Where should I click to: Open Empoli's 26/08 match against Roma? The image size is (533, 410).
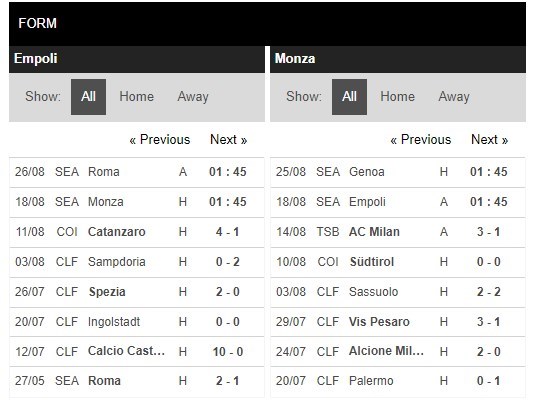pyautogui.click(x=137, y=172)
